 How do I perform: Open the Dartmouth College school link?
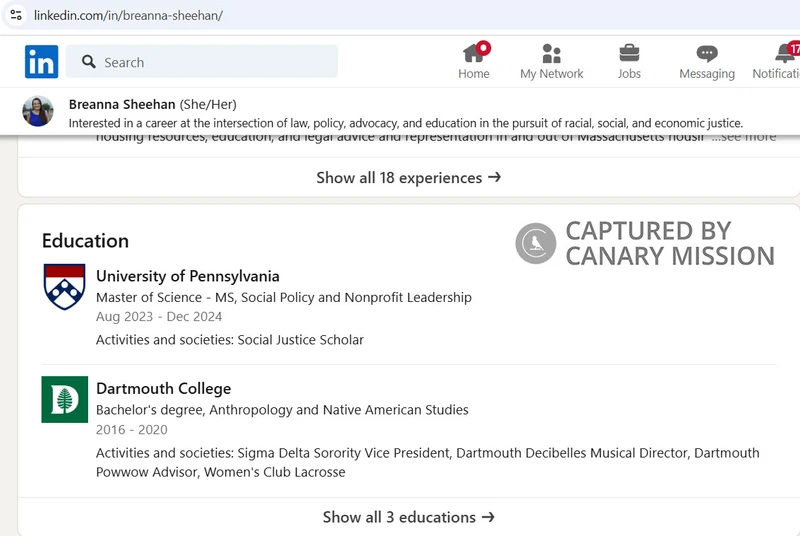coord(163,389)
